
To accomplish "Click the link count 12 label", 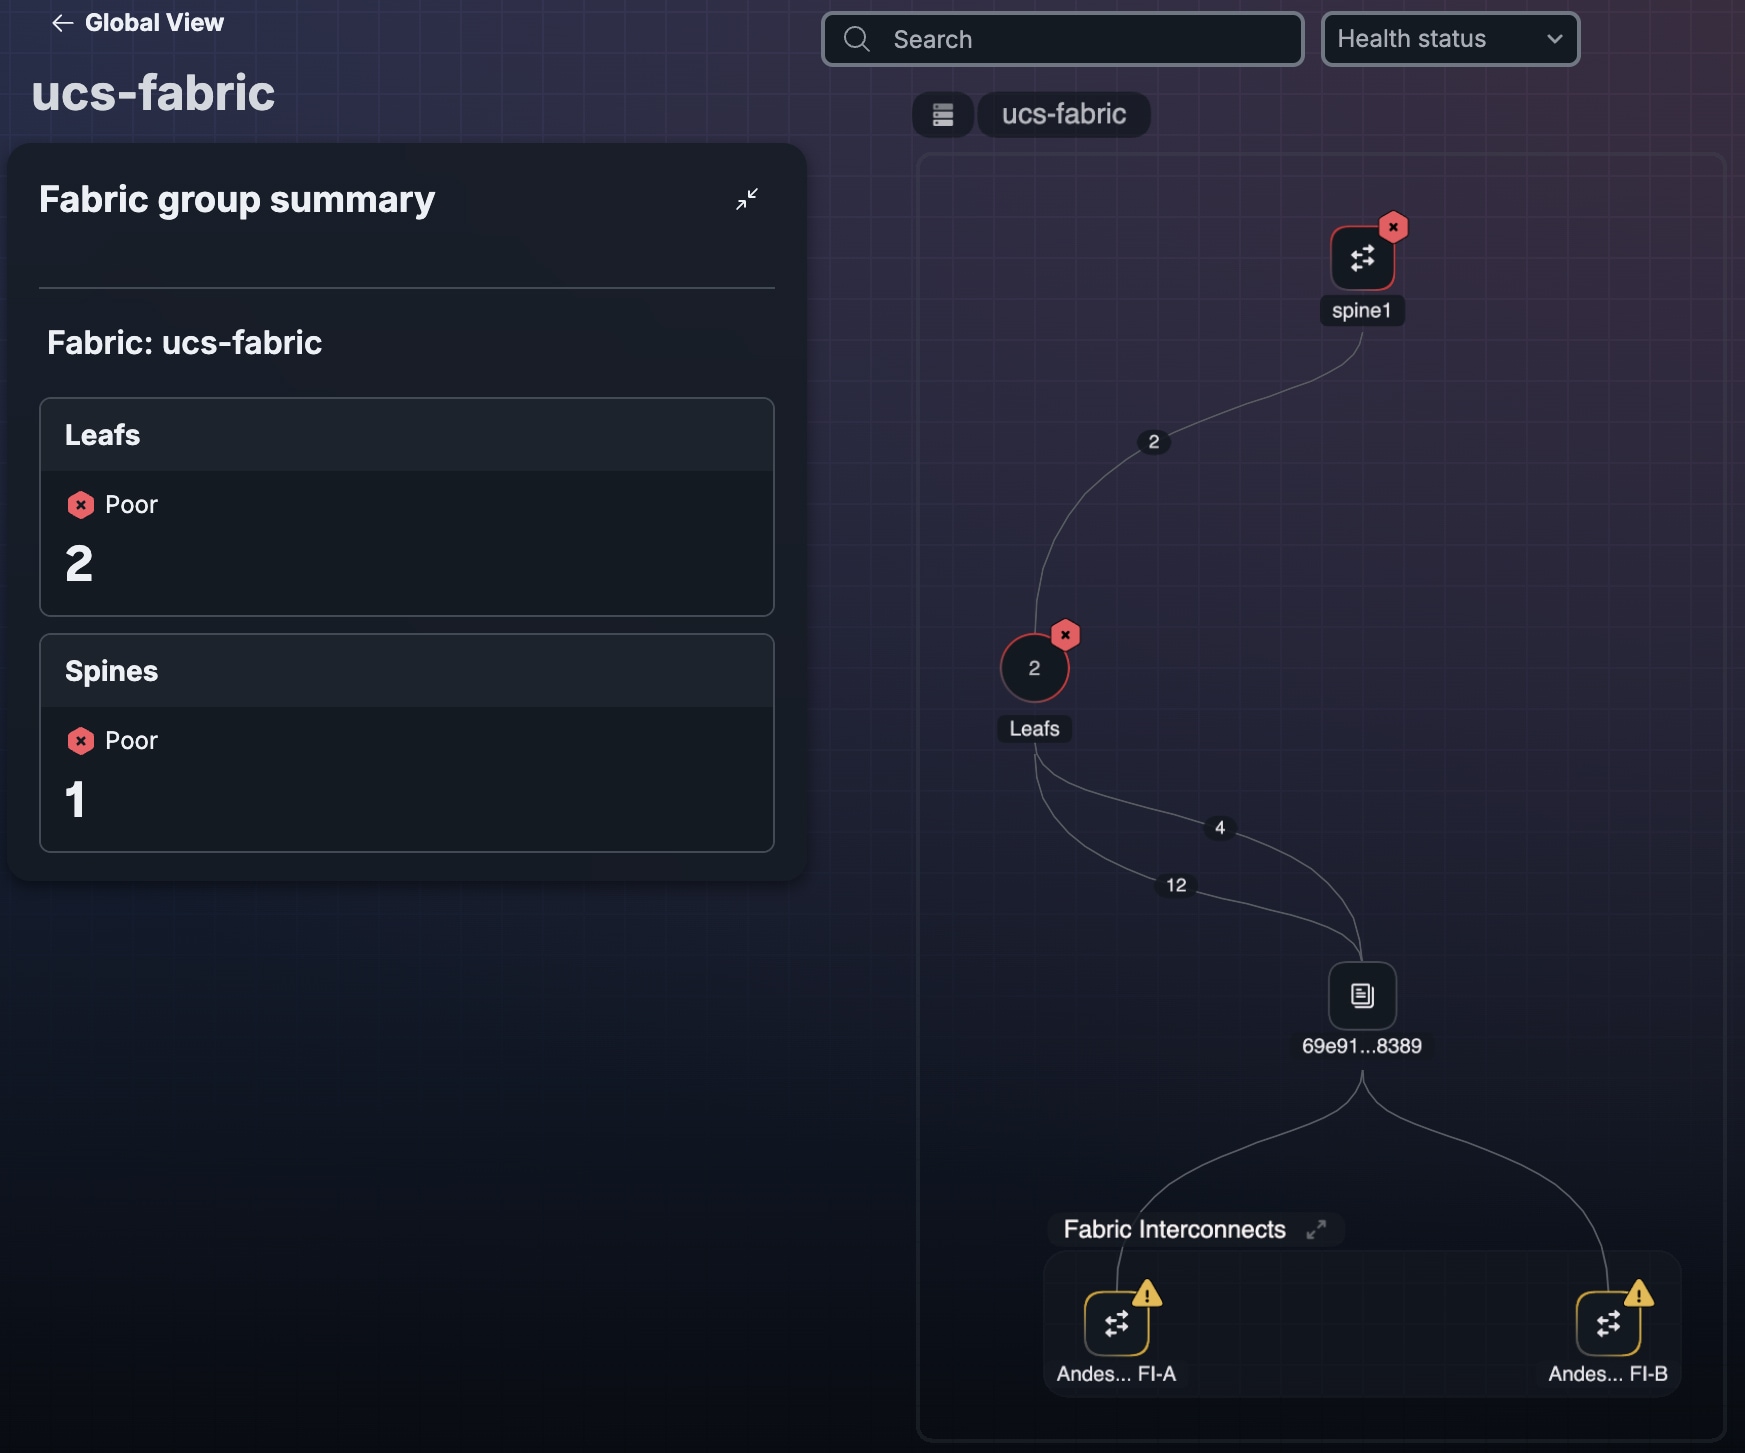I will 1176,885.
